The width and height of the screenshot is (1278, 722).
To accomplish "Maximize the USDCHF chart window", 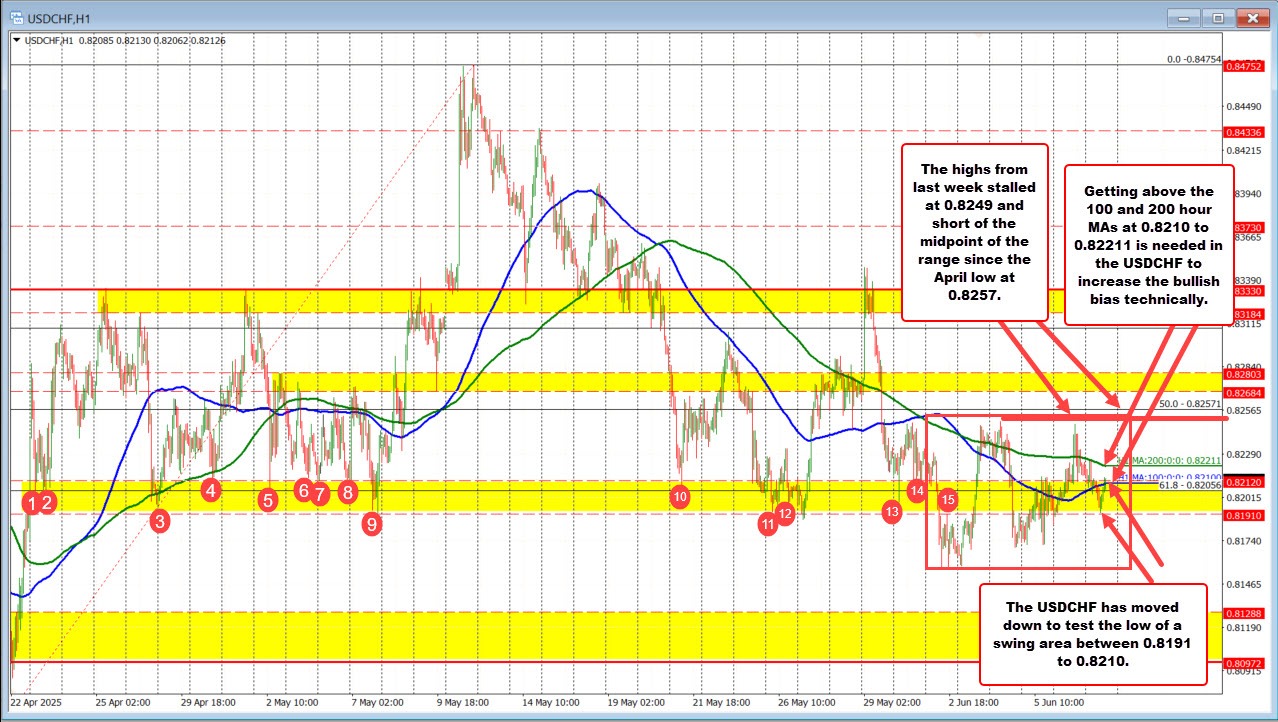I will point(1219,17).
